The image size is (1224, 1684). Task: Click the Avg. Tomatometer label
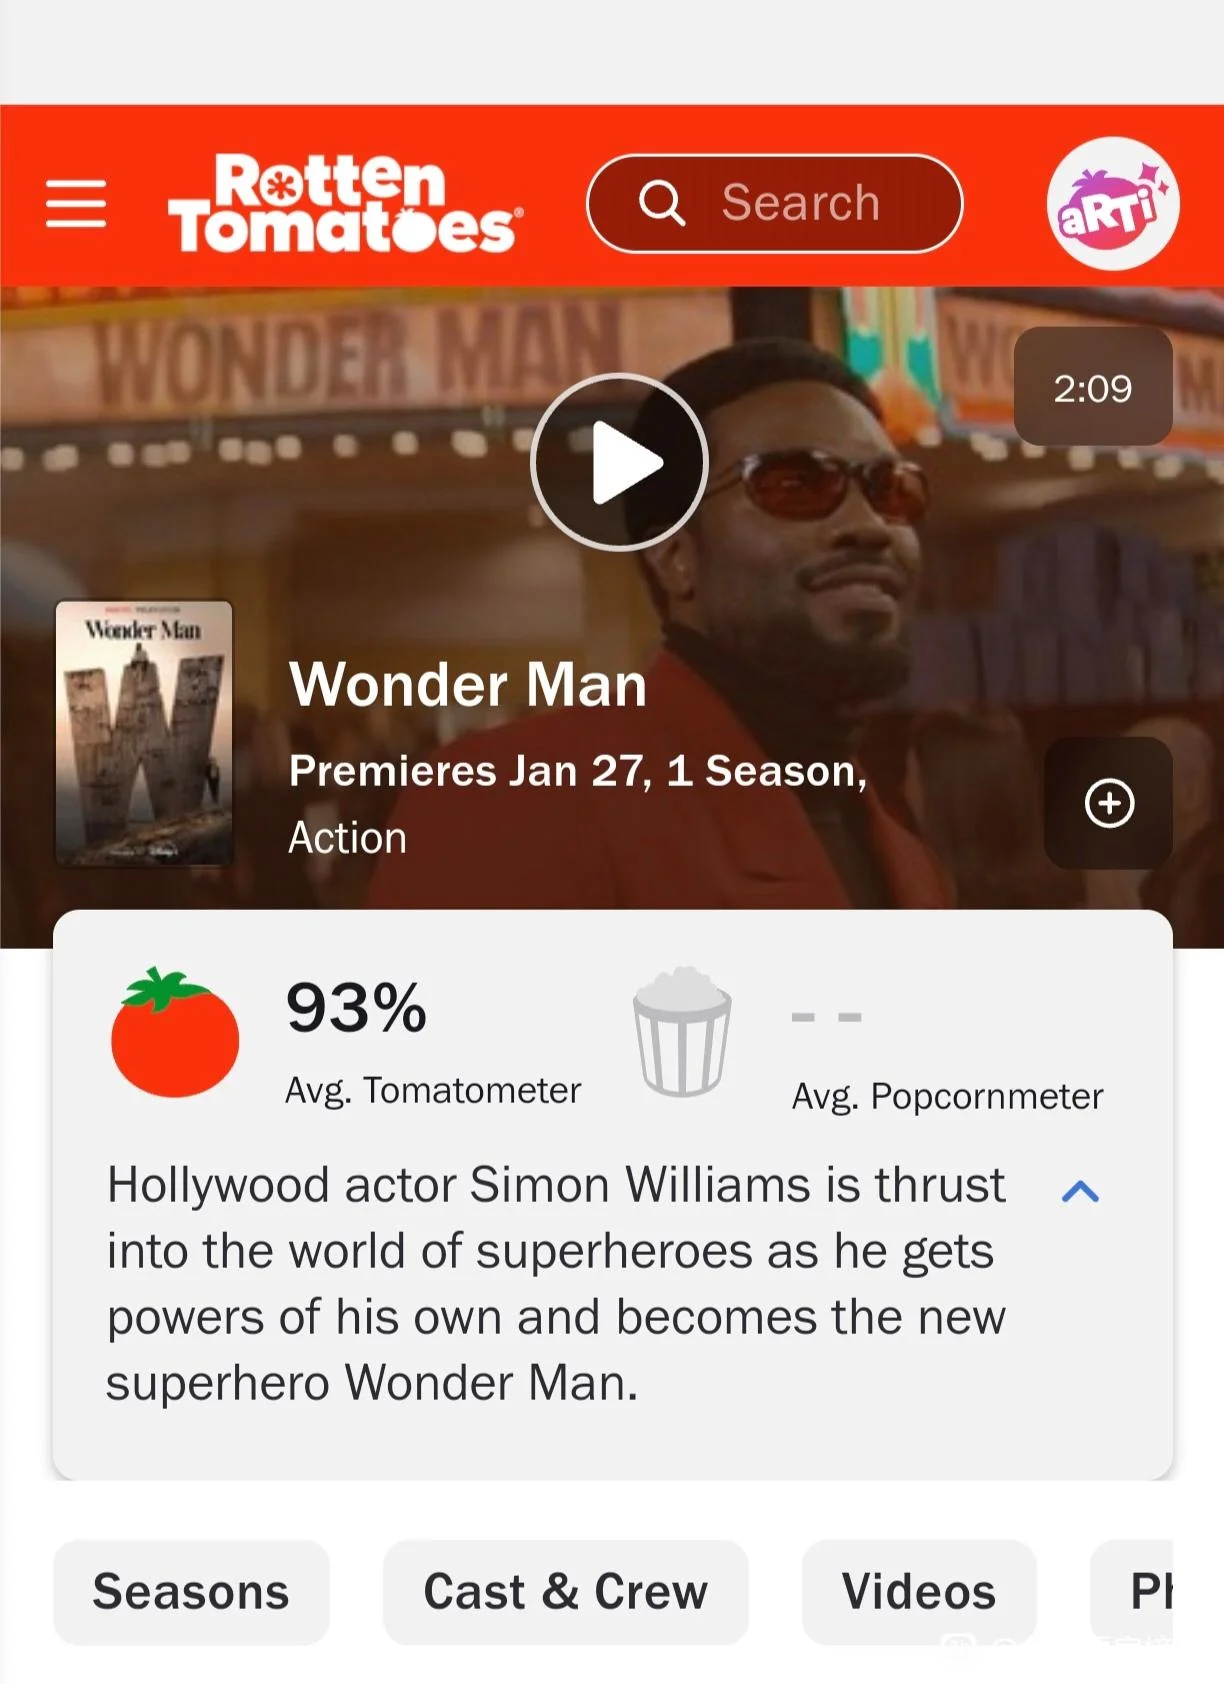(433, 1090)
